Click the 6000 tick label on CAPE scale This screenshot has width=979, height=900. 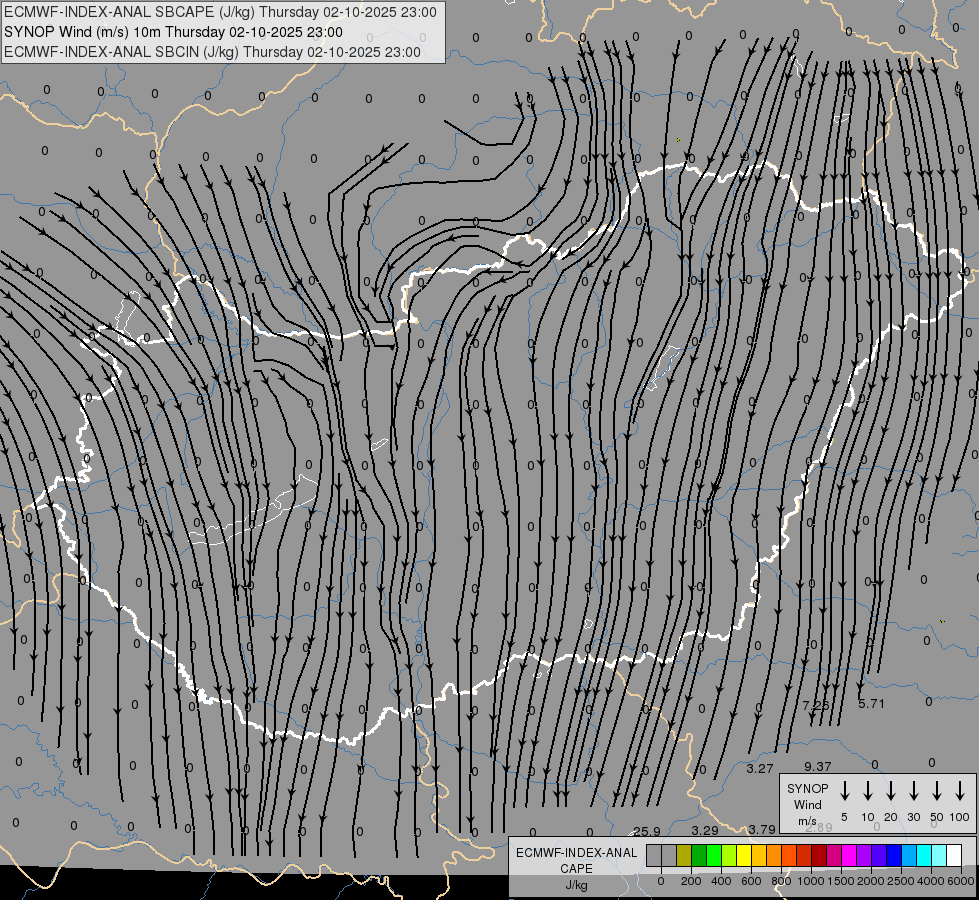[961, 881]
